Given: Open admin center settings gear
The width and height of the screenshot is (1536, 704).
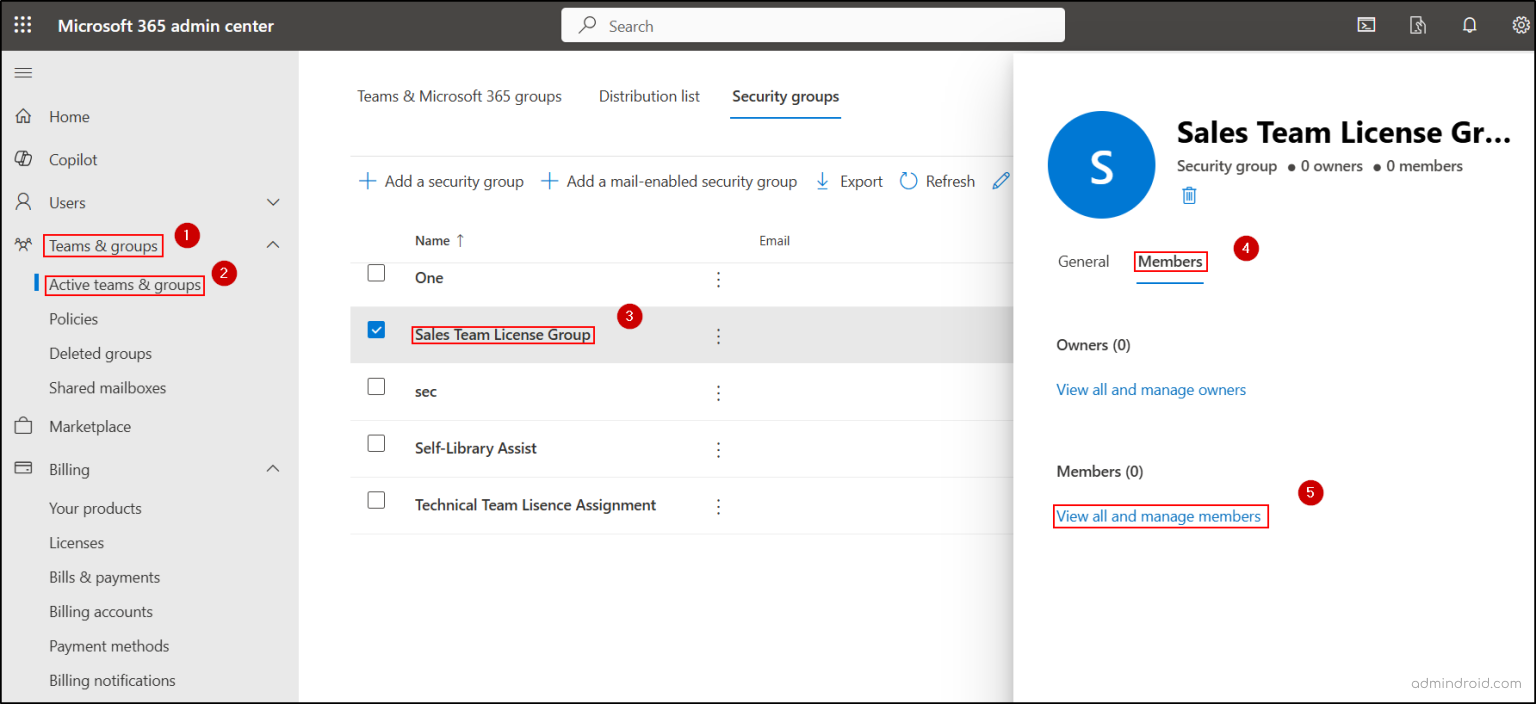Looking at the screenshot, I should pos(1520,24).
